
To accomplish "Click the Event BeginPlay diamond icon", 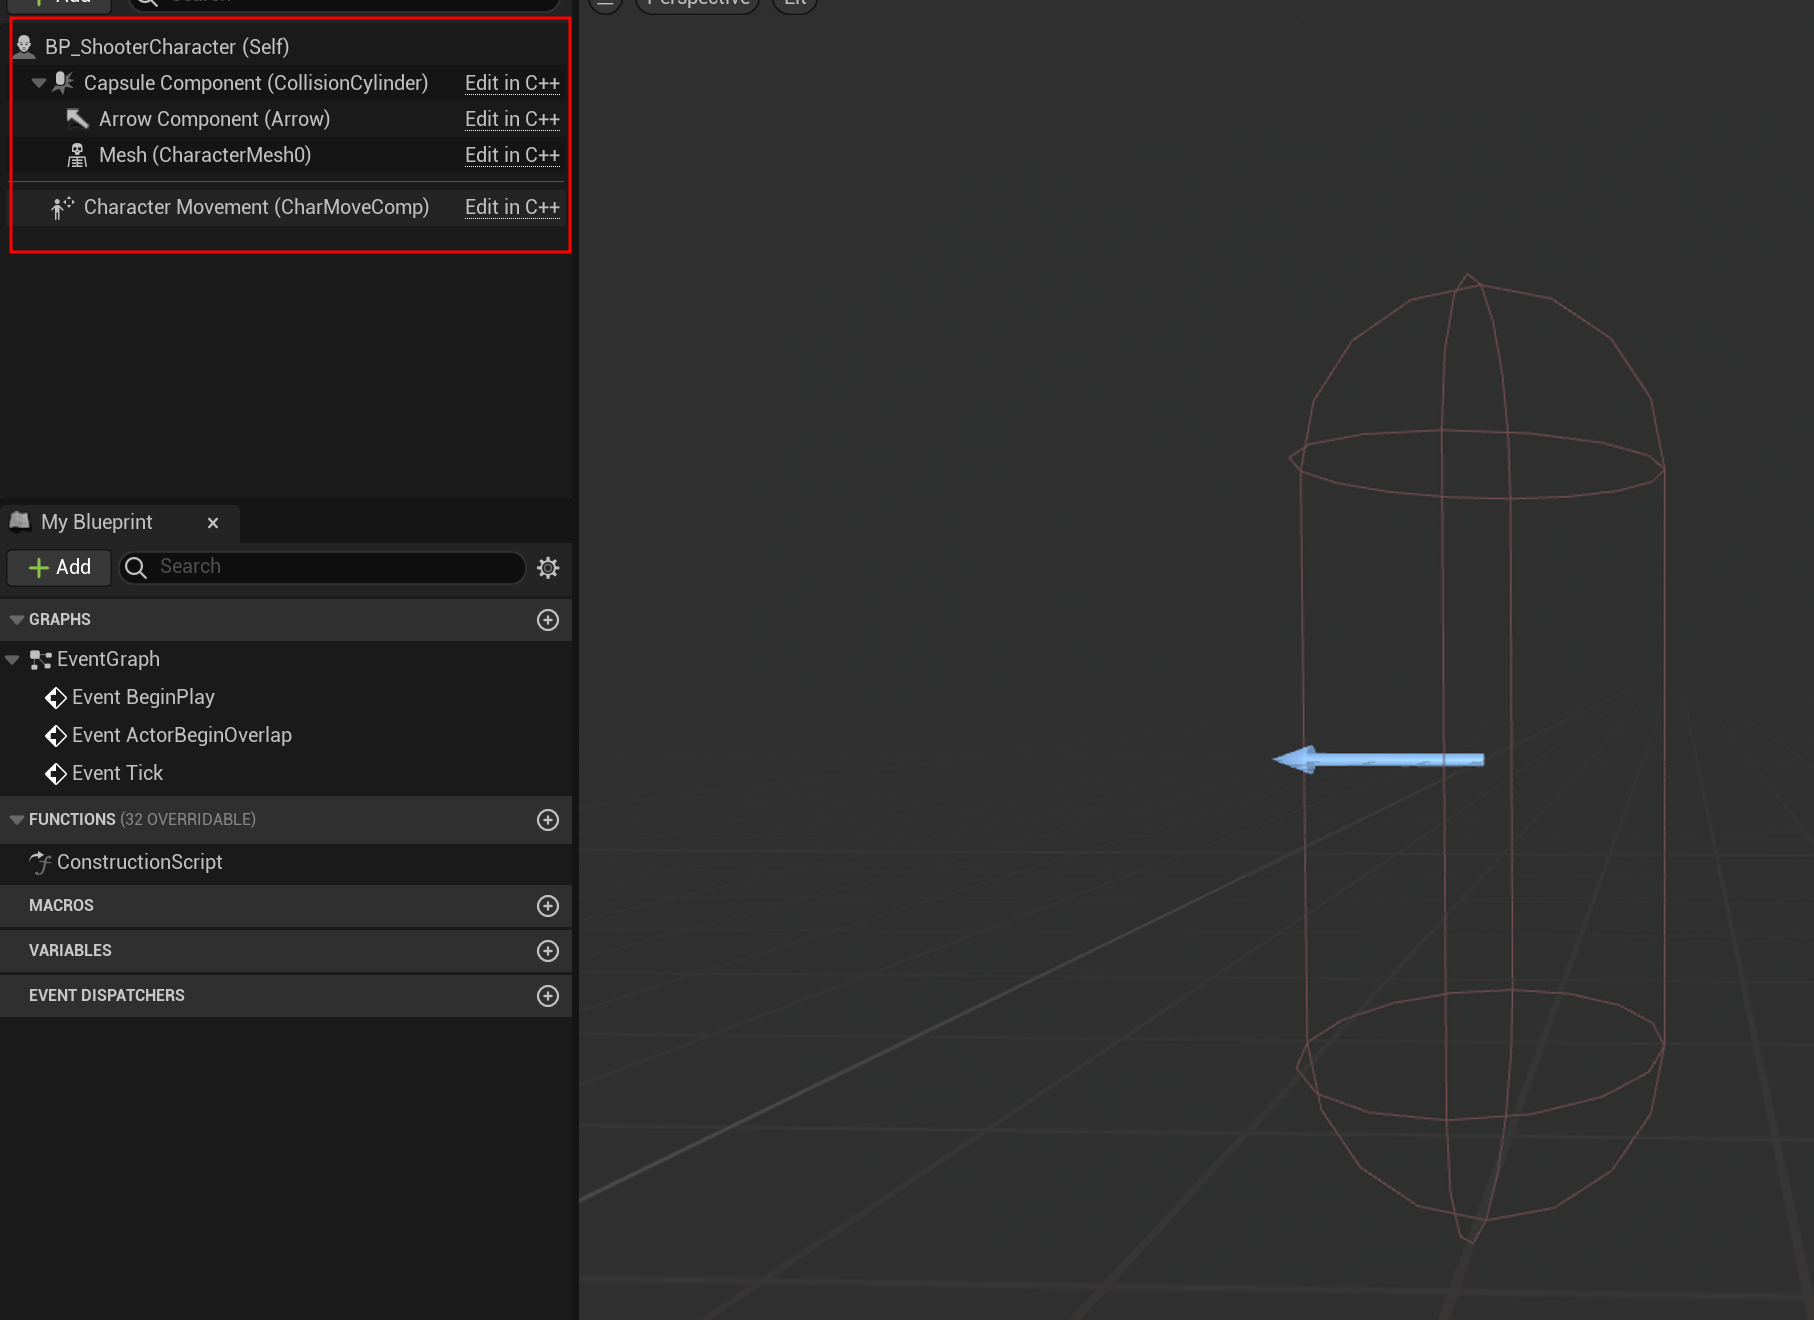I will (56, 698).
